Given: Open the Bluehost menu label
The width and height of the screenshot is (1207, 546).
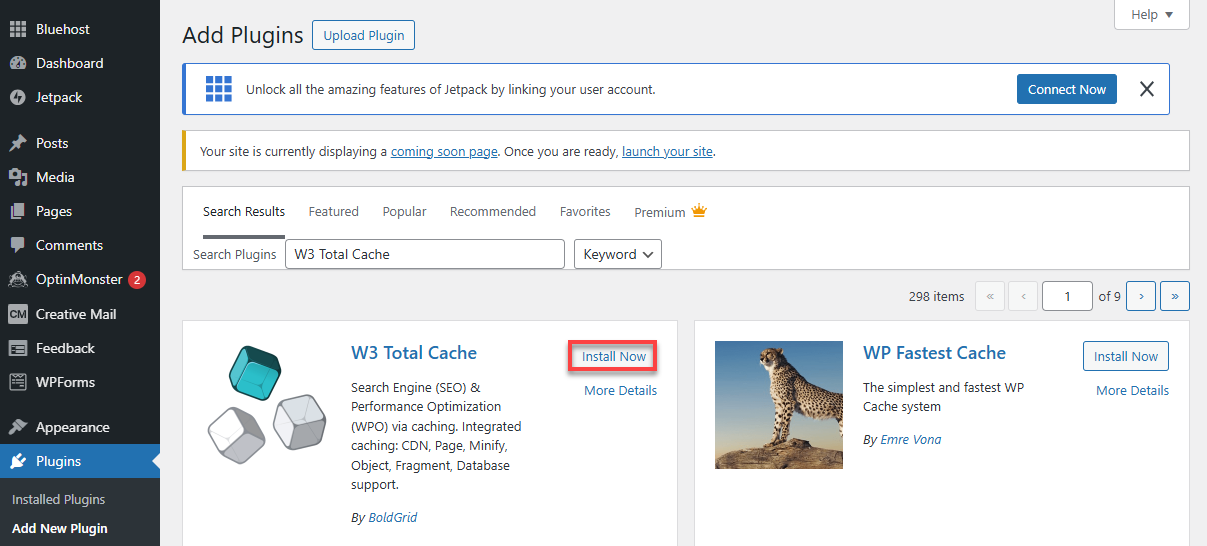Looking at the screenshot, I should [63, 29].
